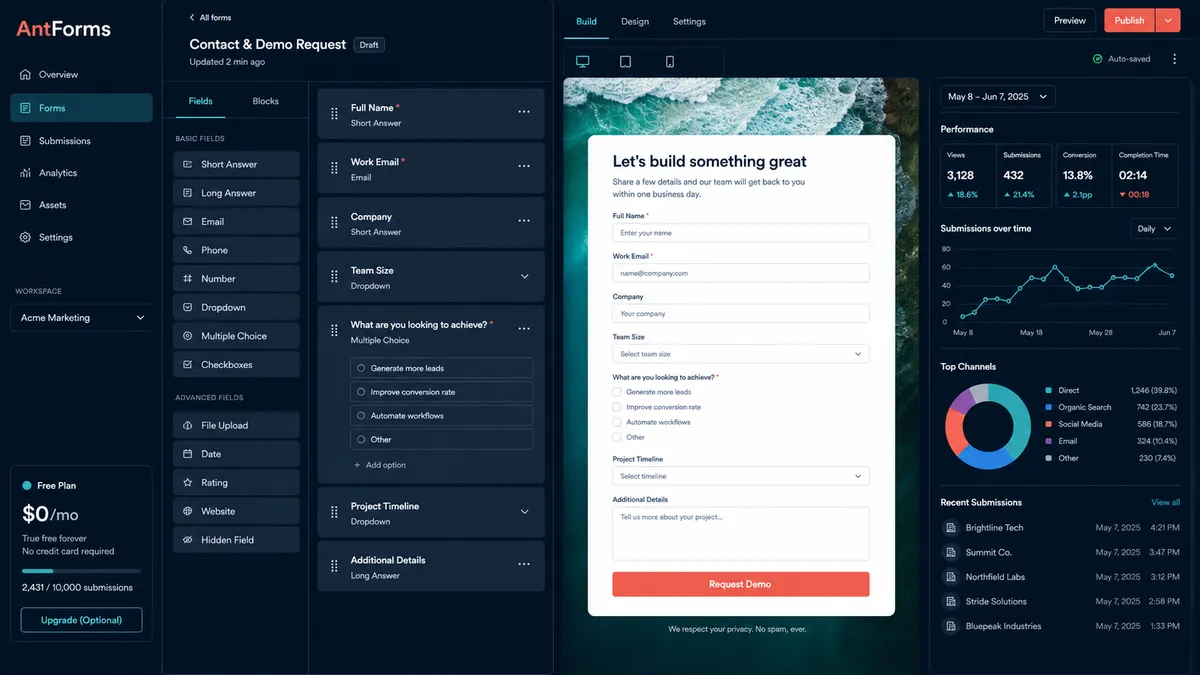Open the Daily interval dropdown
This screenshot has width=1200, height=675.
click(x=1154, y=229)
